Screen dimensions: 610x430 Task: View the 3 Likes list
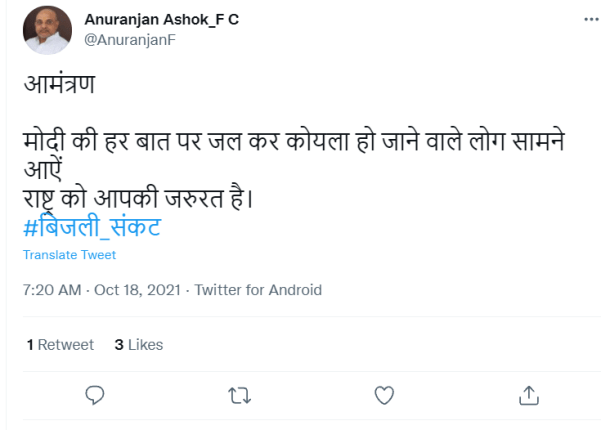coord(138,345)
